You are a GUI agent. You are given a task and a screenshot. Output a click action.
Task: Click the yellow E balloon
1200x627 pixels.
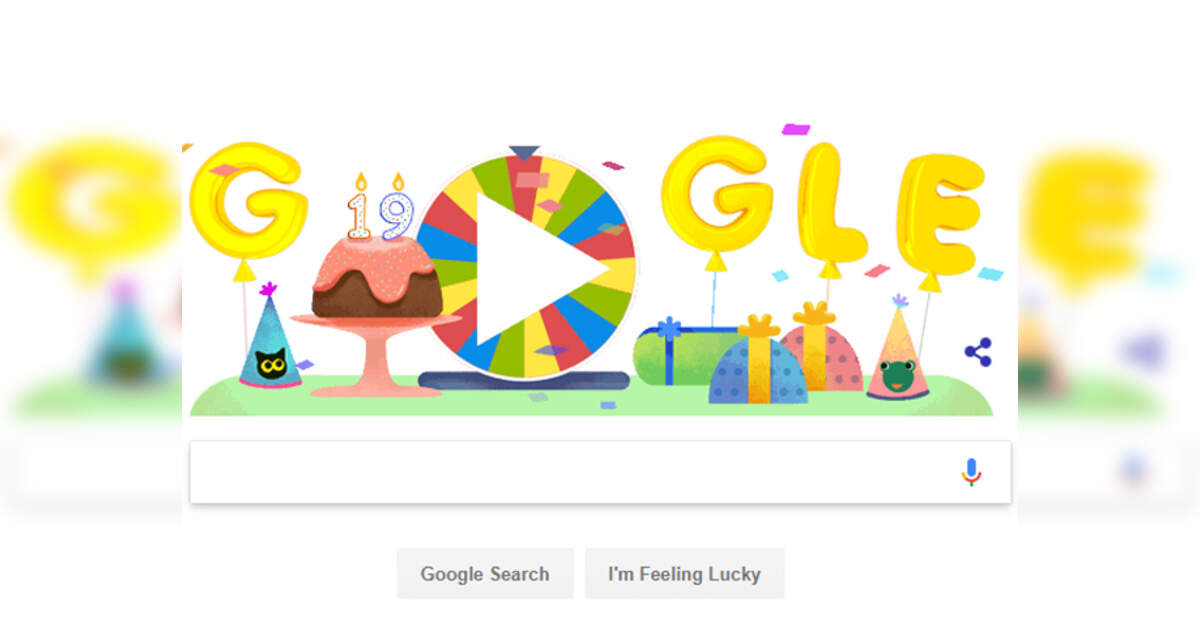tap(939, 213)
